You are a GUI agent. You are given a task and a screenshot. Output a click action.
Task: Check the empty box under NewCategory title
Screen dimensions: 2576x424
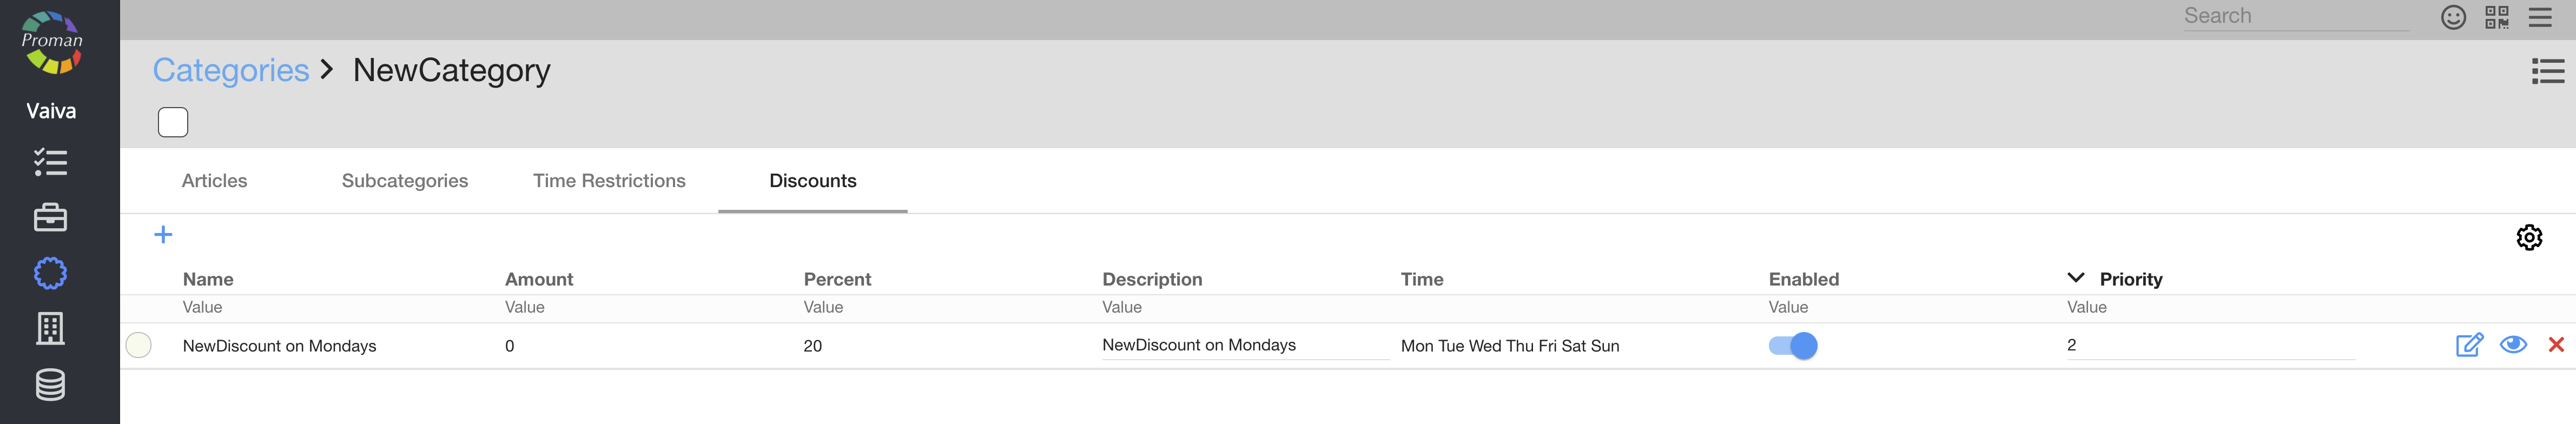(173, 122)
